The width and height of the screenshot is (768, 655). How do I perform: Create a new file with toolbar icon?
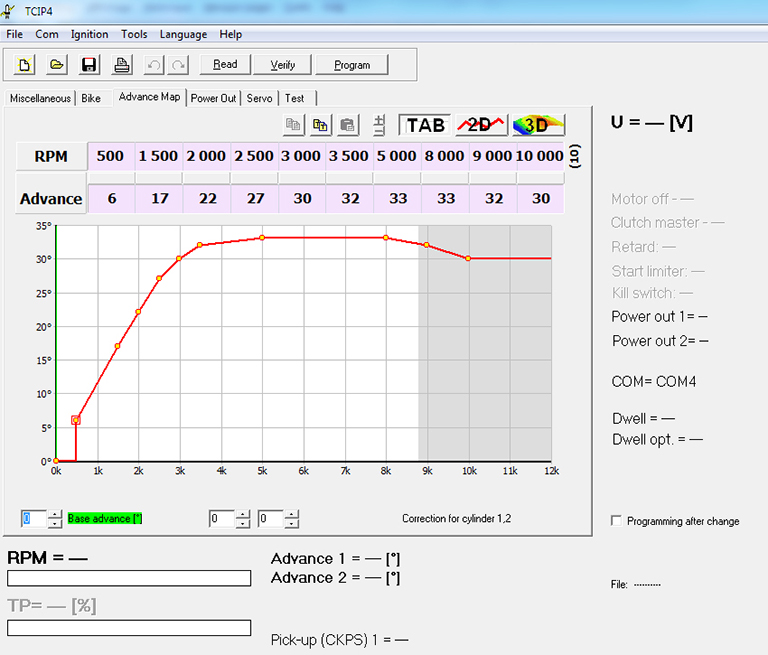24,65
